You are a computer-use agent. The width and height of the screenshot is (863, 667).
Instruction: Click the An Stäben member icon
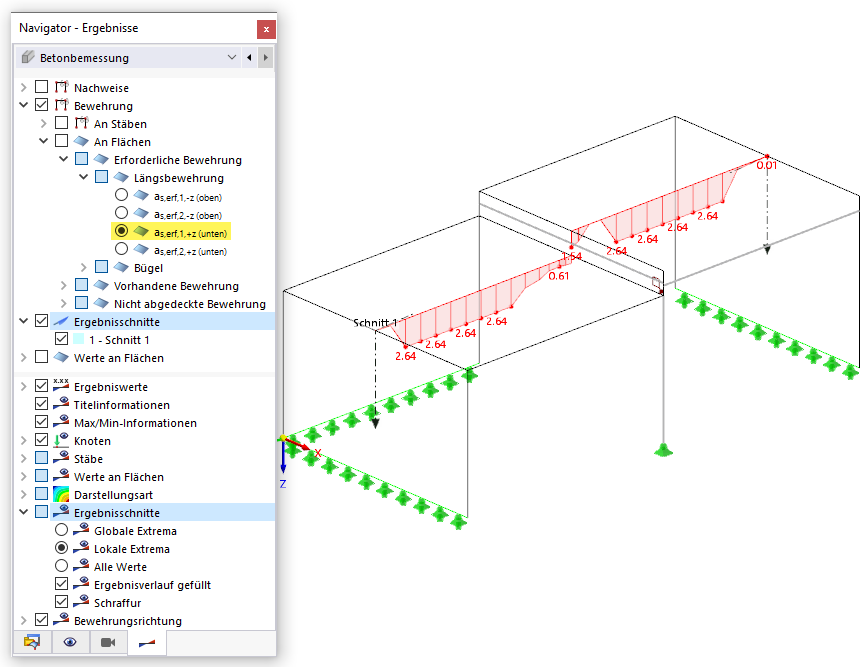[81, 123]
